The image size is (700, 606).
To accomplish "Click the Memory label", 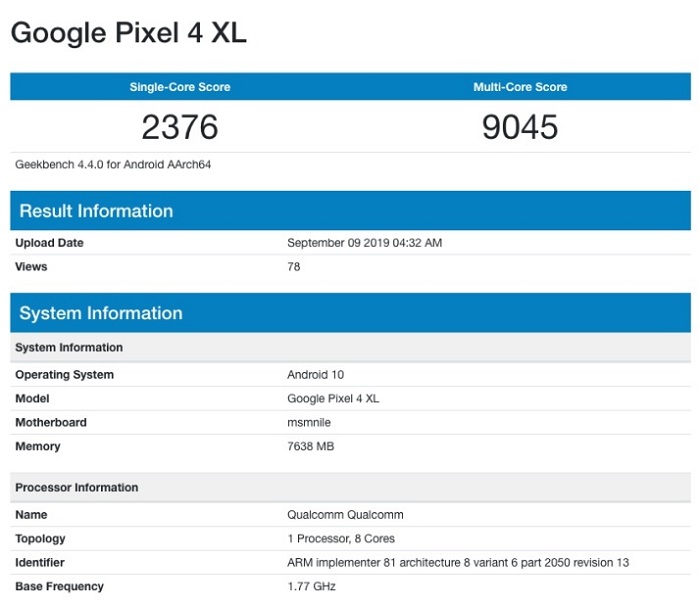I will tap(38, 446).
